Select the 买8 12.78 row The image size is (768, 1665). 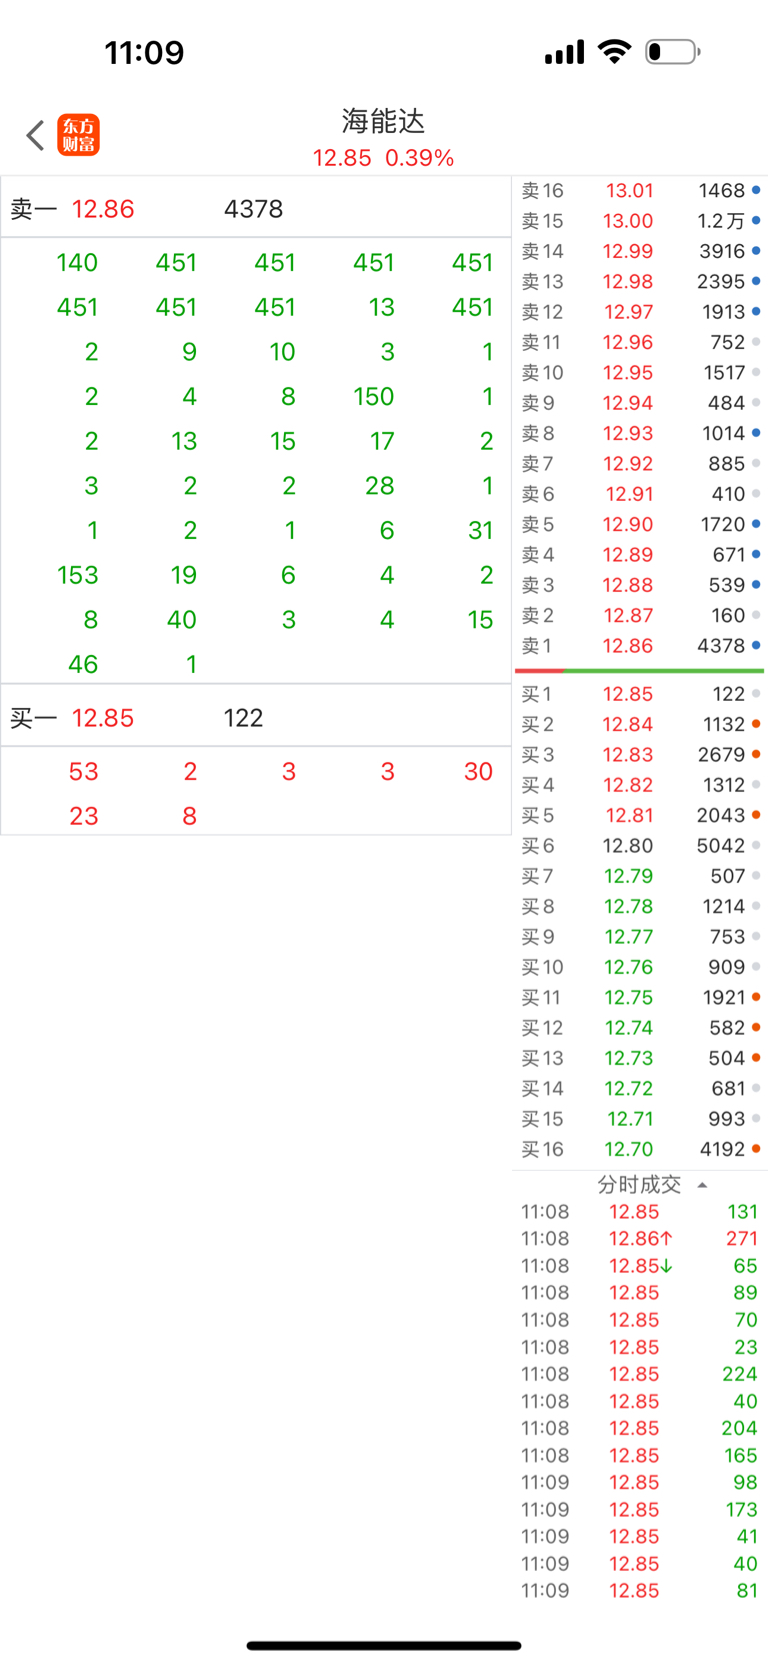640,907
